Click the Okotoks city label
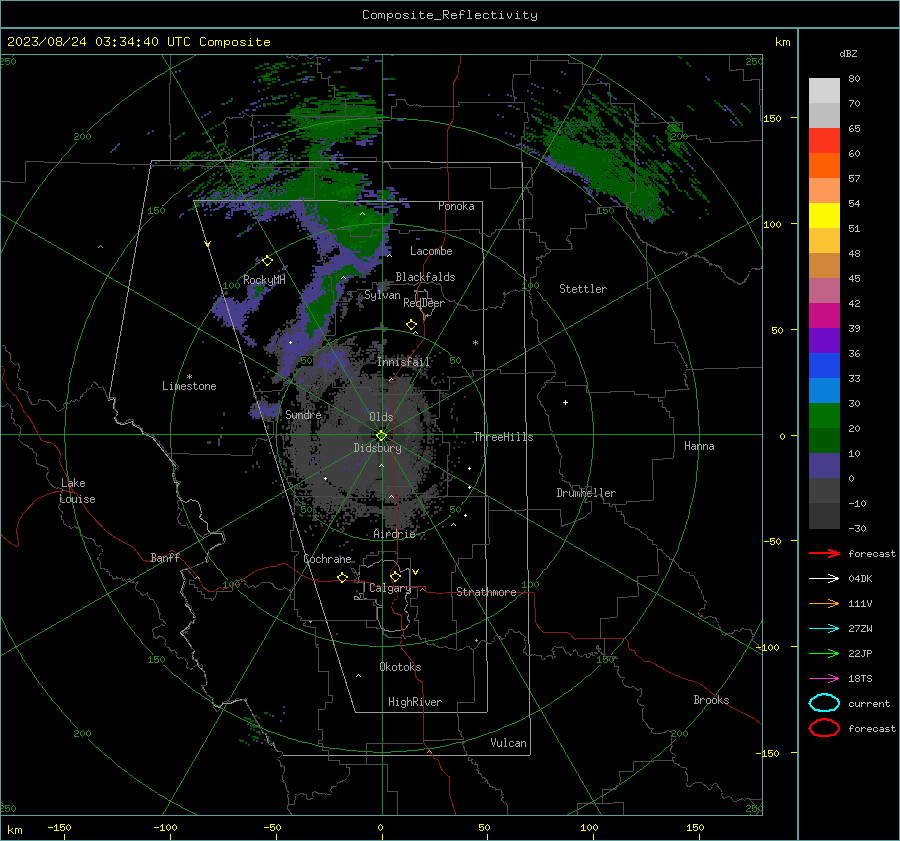Screen dimensions: 900x841 click(400, 667)
